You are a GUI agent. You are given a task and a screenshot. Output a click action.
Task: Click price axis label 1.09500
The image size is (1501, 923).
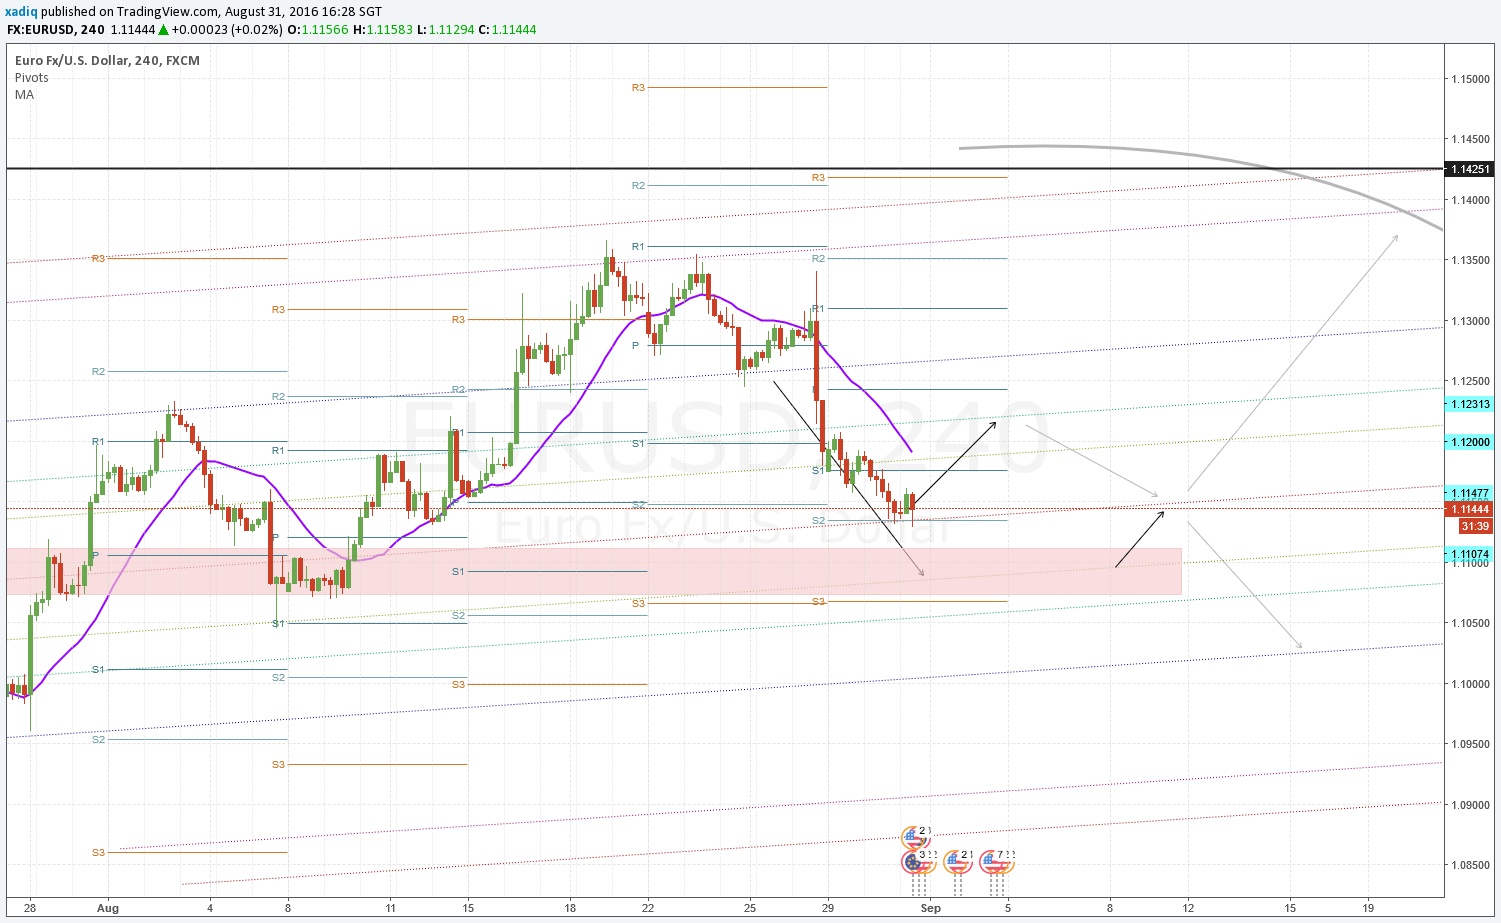click(x=1470, y=744)
